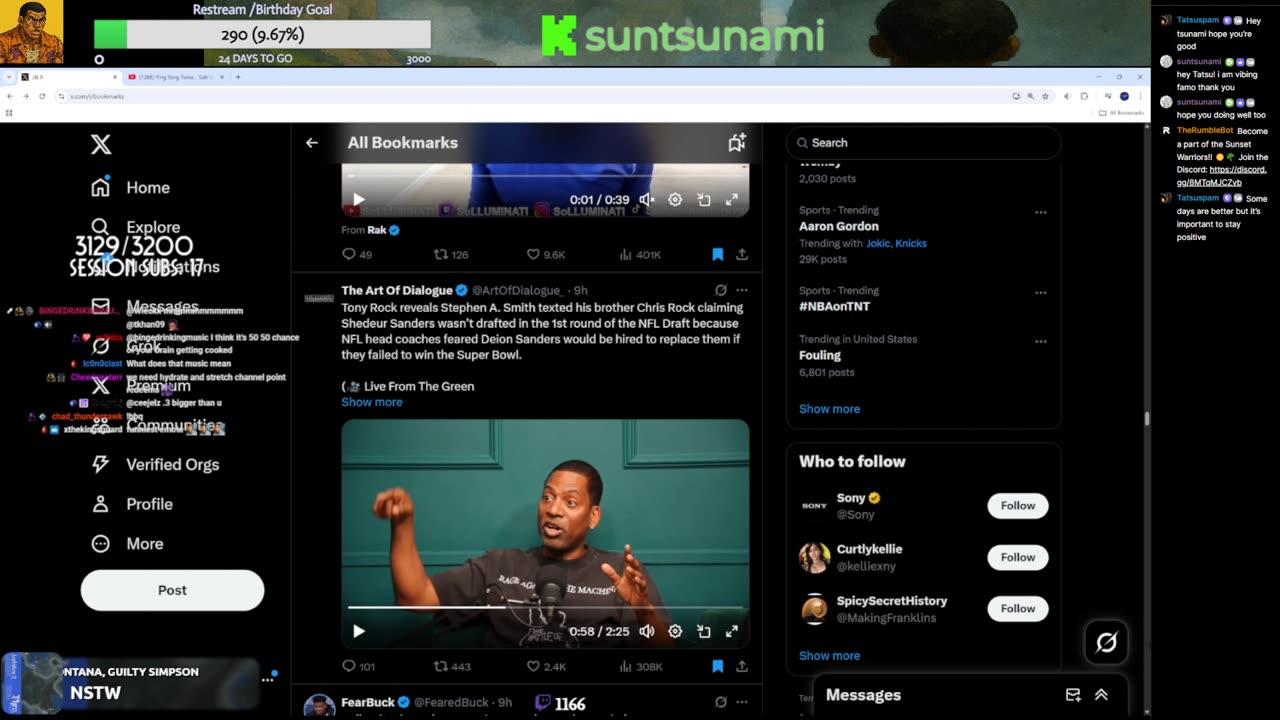Image resolution: width=1280 pixels, height=720 pixels.
Task: Enter fullscreen on the top video
Action: pyautogui.click(x=732, y=200)
